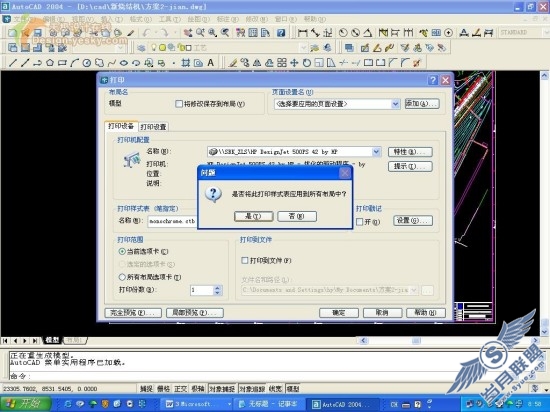Select the Move tool in modify toolbar

294,63
